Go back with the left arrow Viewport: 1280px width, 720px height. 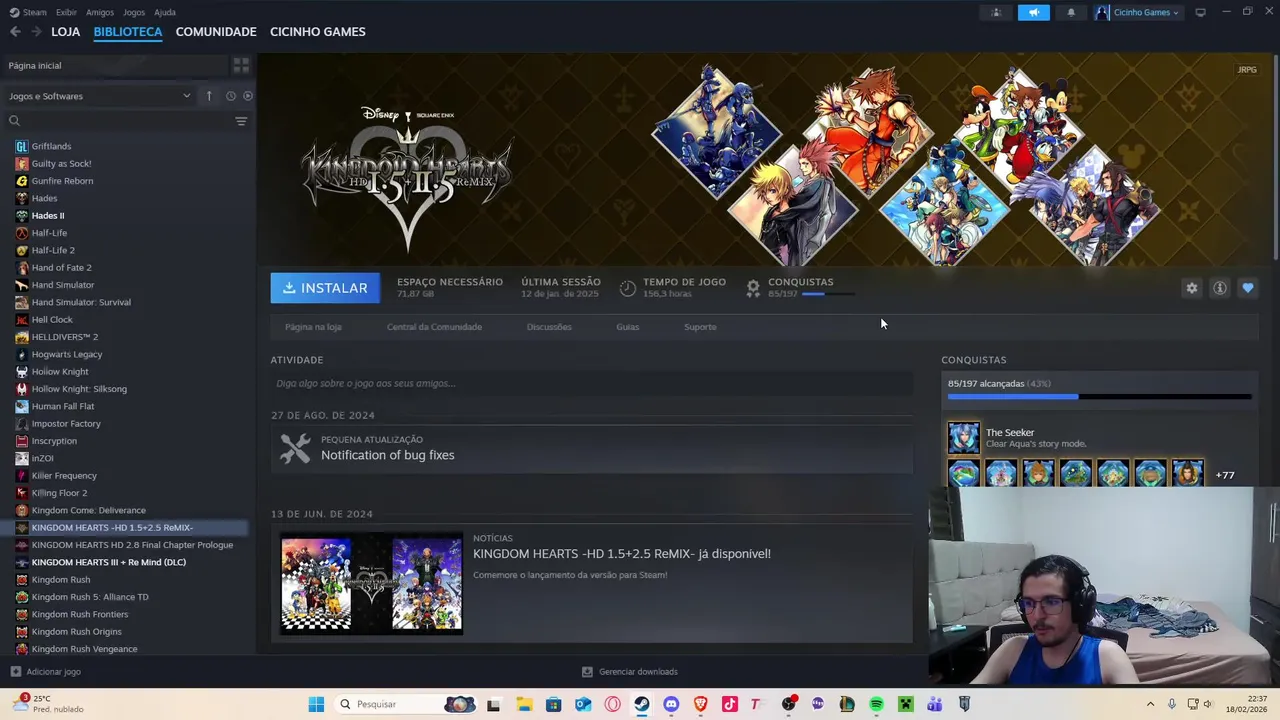15,32
